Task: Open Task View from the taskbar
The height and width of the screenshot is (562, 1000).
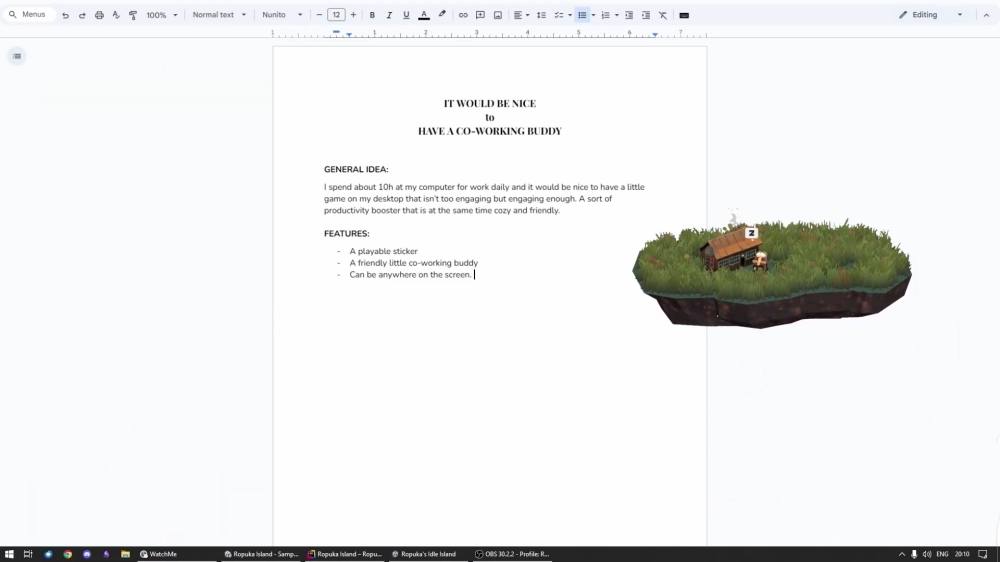Action: tap(28, 554)
